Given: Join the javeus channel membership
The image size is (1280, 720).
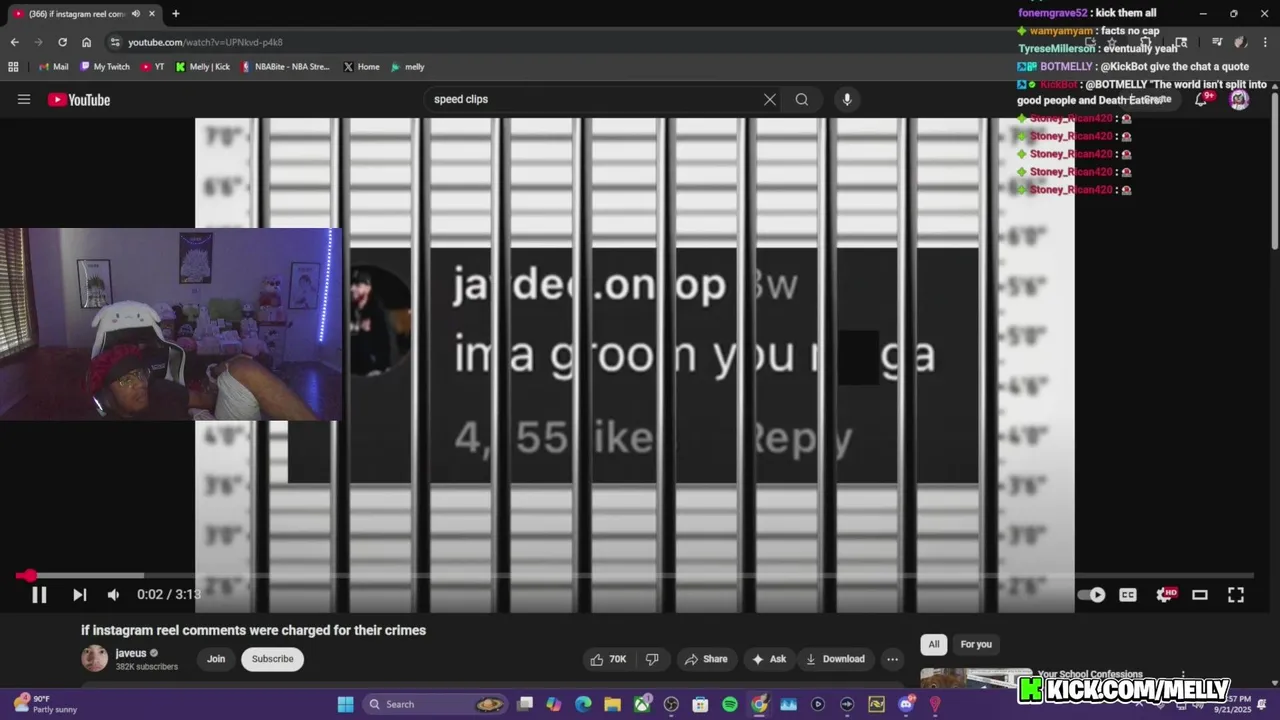Looking at the screenshot, I should [x=216, y=659].
